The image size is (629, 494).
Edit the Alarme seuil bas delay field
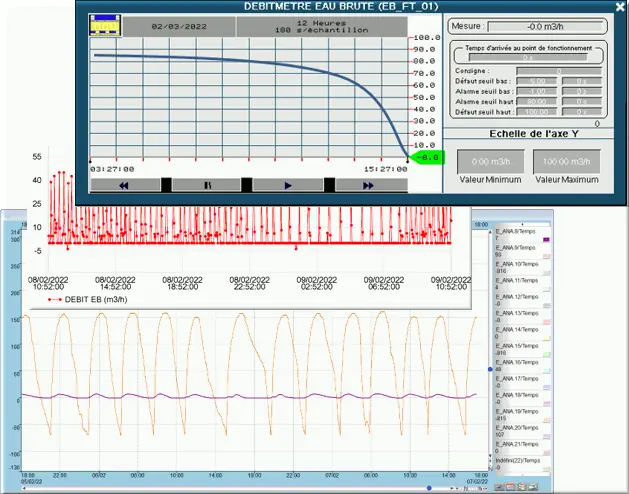tap(582, 91)
